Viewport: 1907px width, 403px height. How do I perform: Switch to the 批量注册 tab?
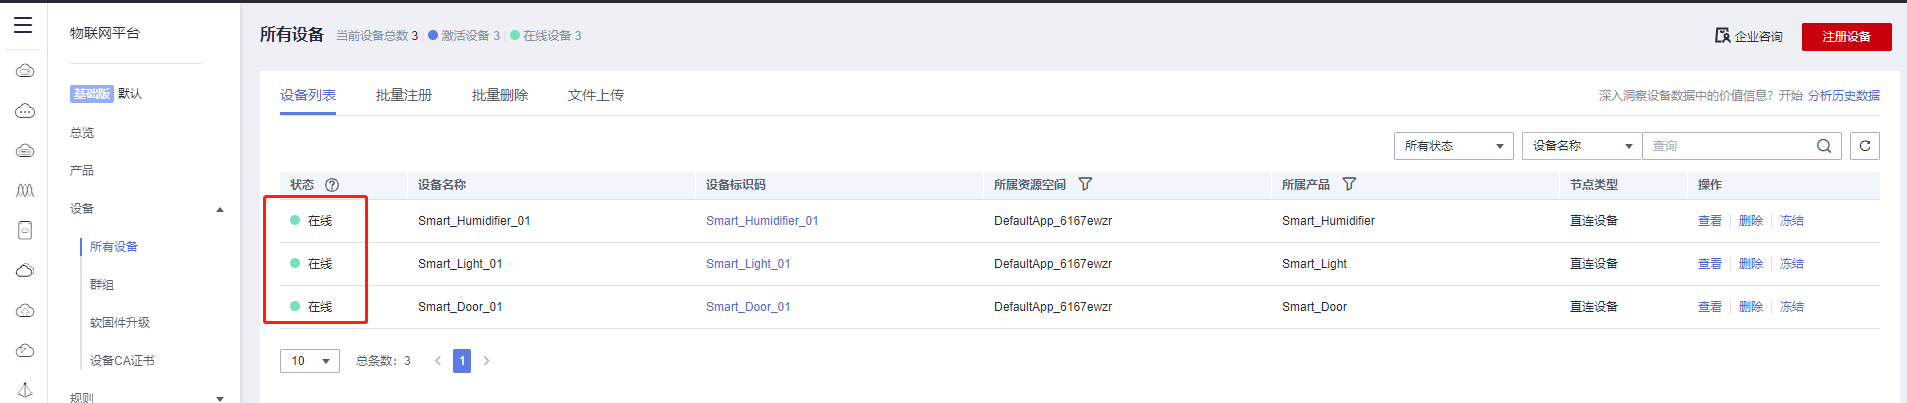(x=404, y=95)
